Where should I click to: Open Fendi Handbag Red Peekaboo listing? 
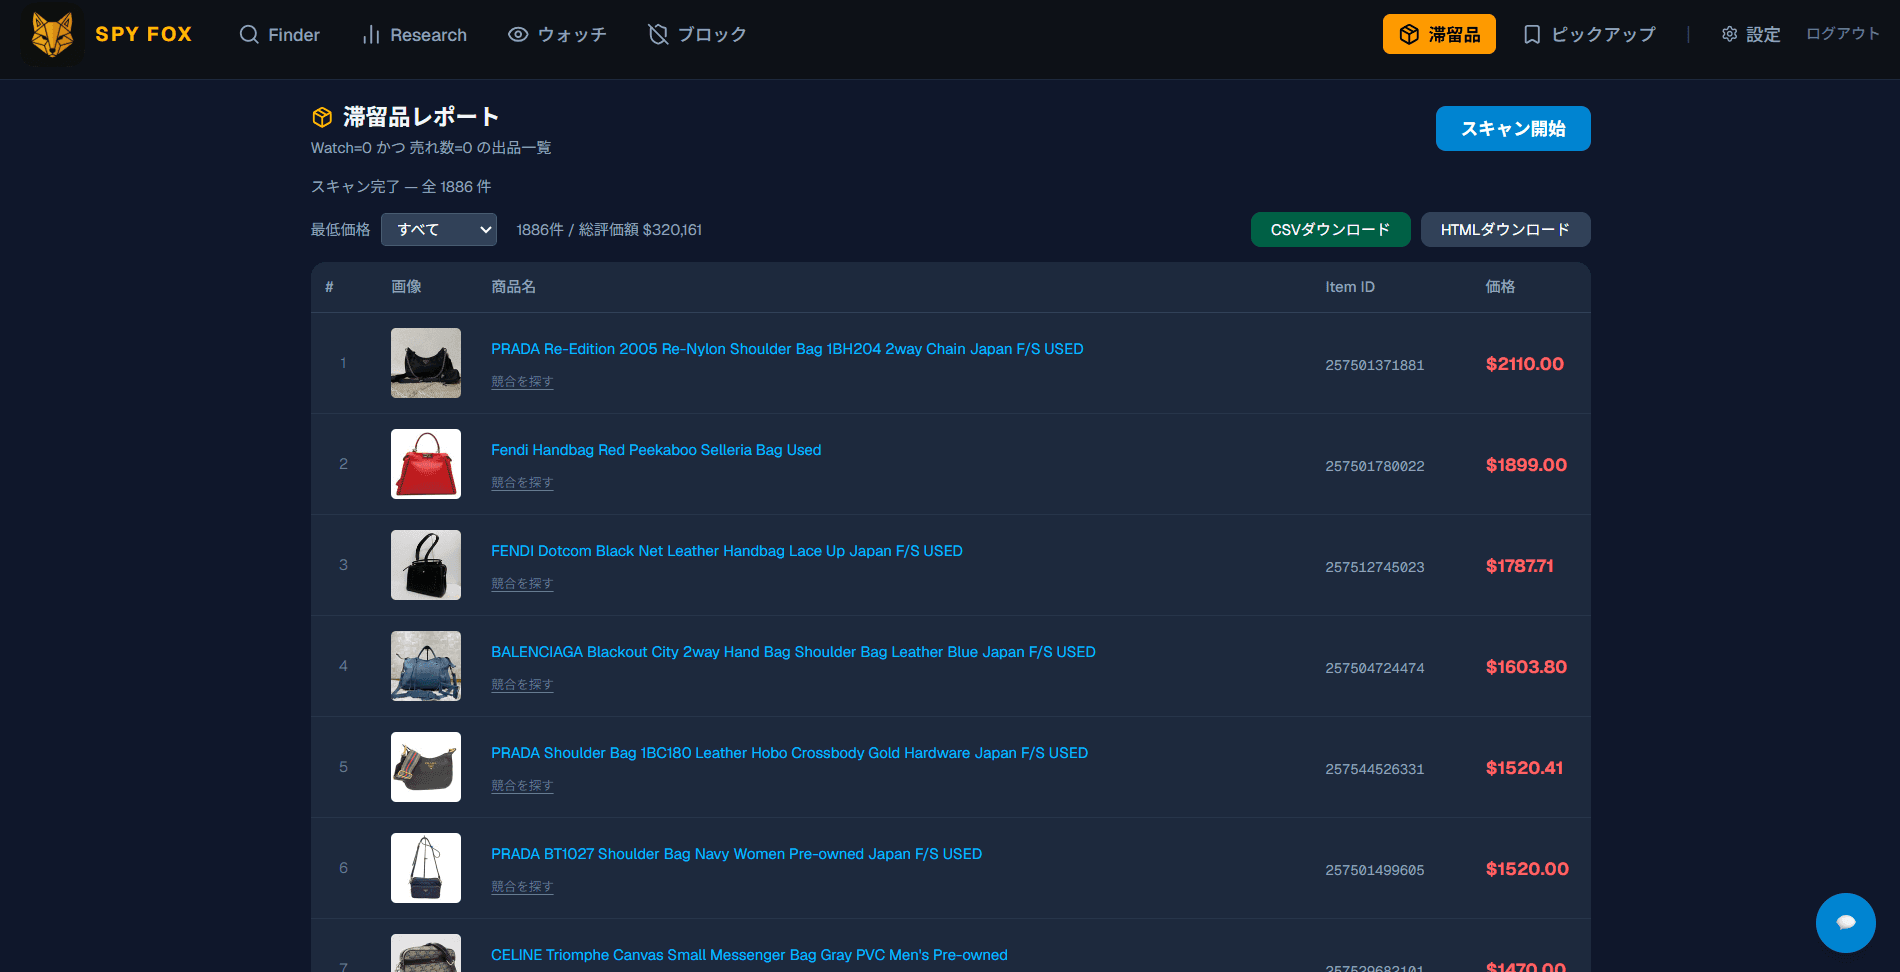[656, 450]
